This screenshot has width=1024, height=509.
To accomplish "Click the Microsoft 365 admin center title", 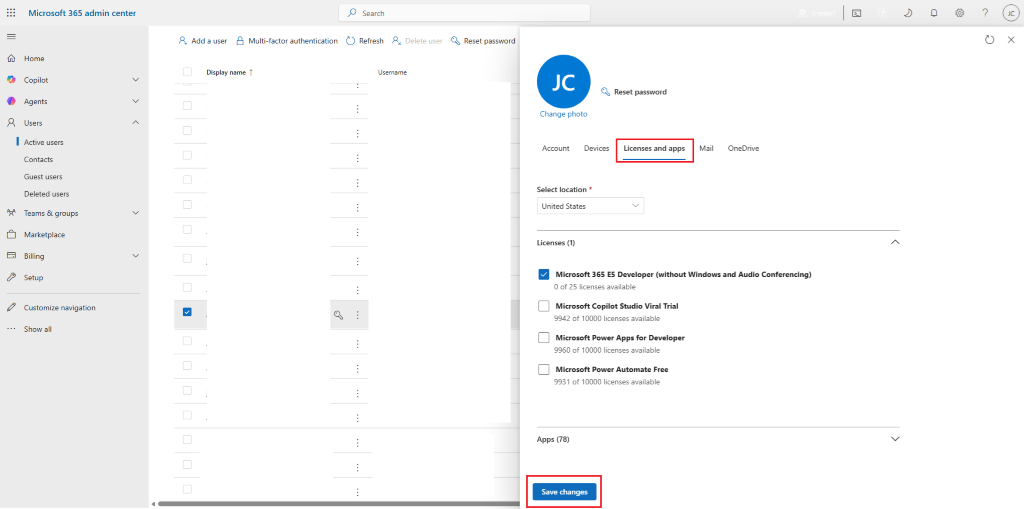I will coord(82,12).
